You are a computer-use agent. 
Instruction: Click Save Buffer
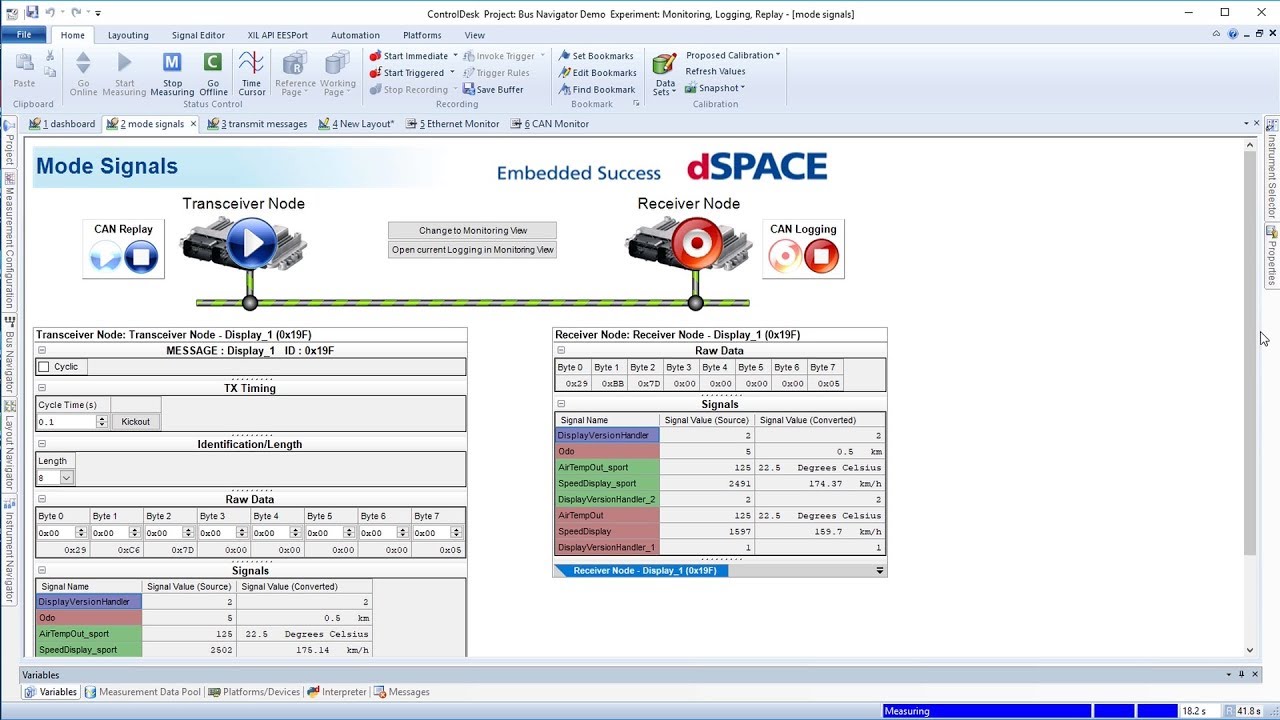tap(493, 90)
